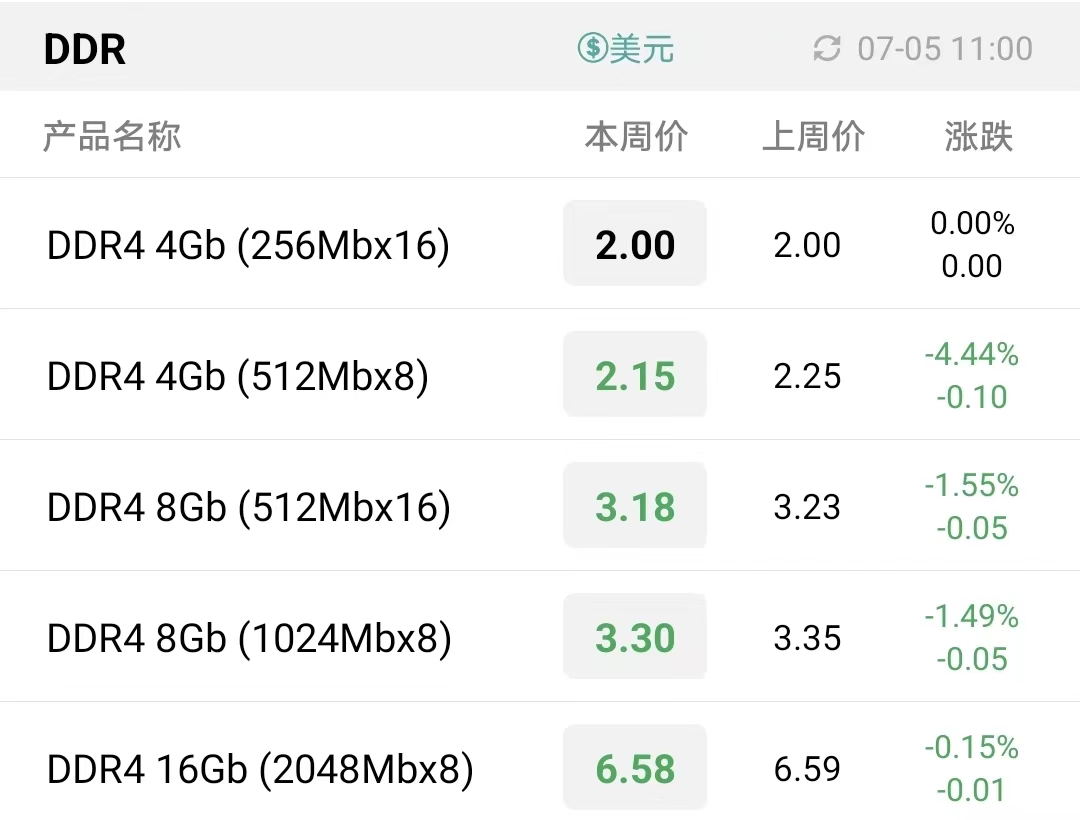The height and width of the screenshot is (820, 1080).
Task: Open DDR4 16Gb (2048Mbx8) row
Action: [x=540, y=761]
